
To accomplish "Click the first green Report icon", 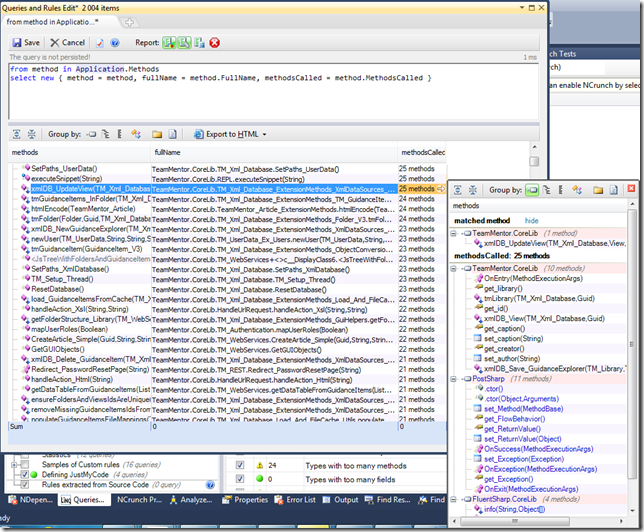I will point(170,43).
